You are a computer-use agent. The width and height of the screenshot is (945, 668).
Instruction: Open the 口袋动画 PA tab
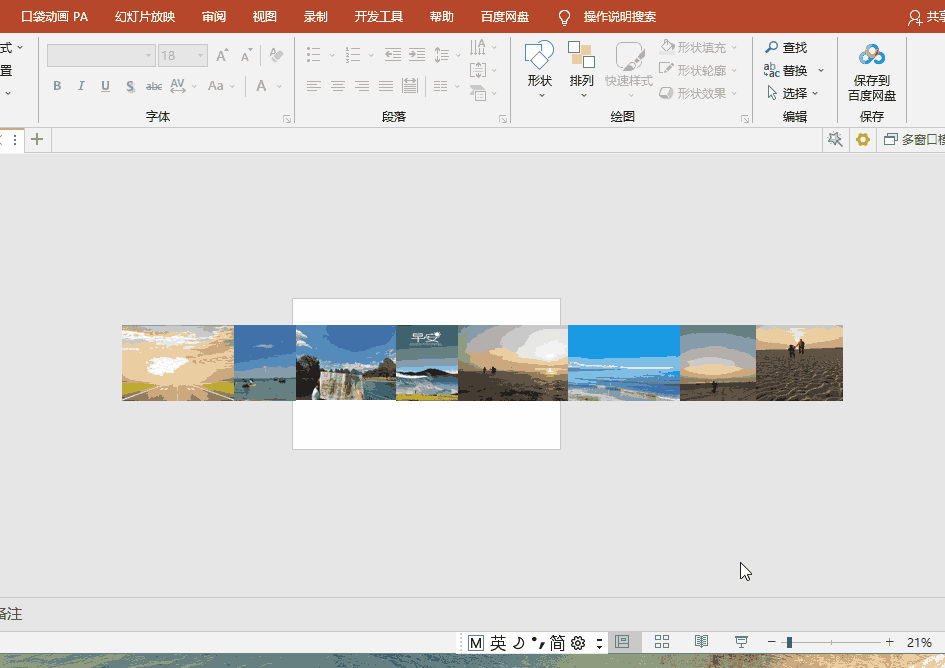point(54,16)
